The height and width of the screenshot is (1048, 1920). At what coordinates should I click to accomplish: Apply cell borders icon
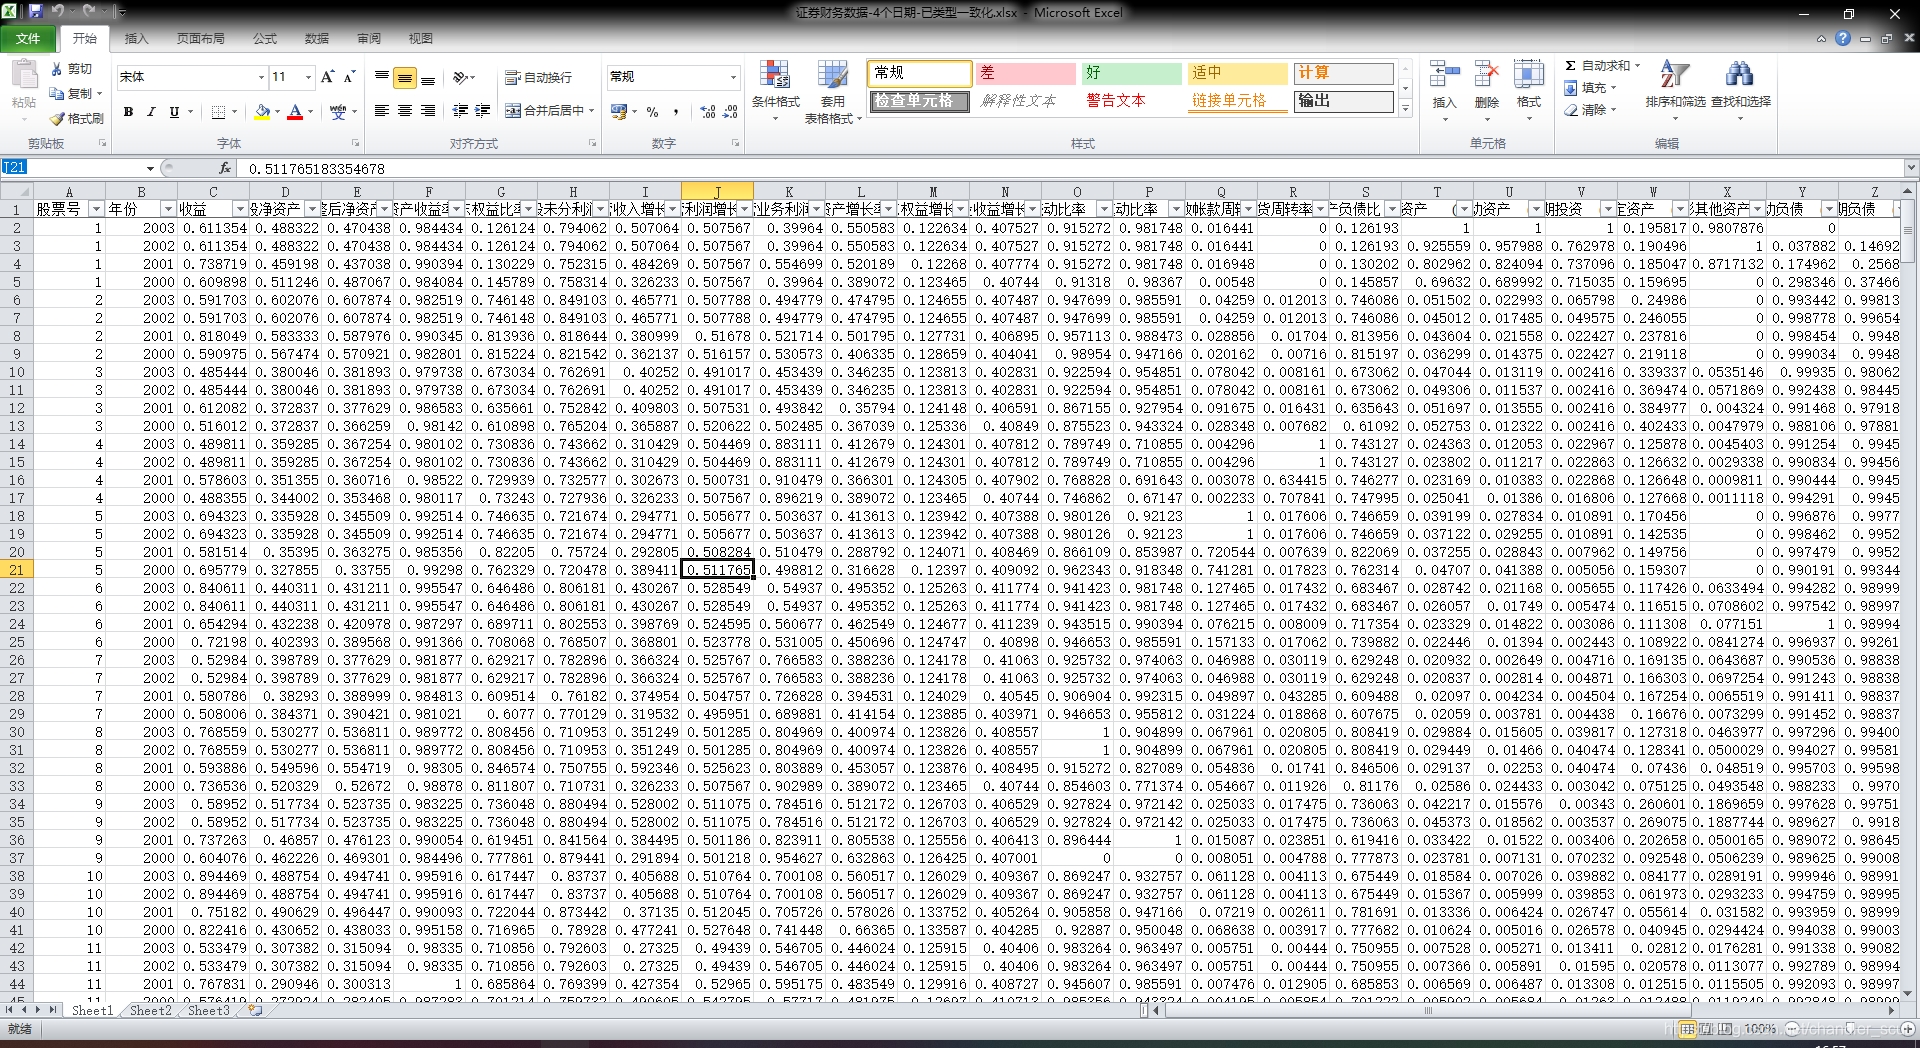tap(219, 112)
